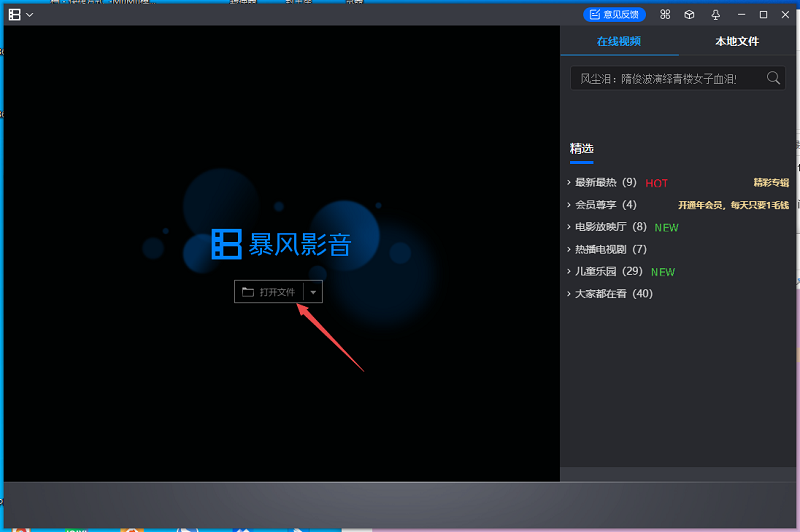Click the 打开文件 button
Screen dimensions: 800x532
(269, 292)
